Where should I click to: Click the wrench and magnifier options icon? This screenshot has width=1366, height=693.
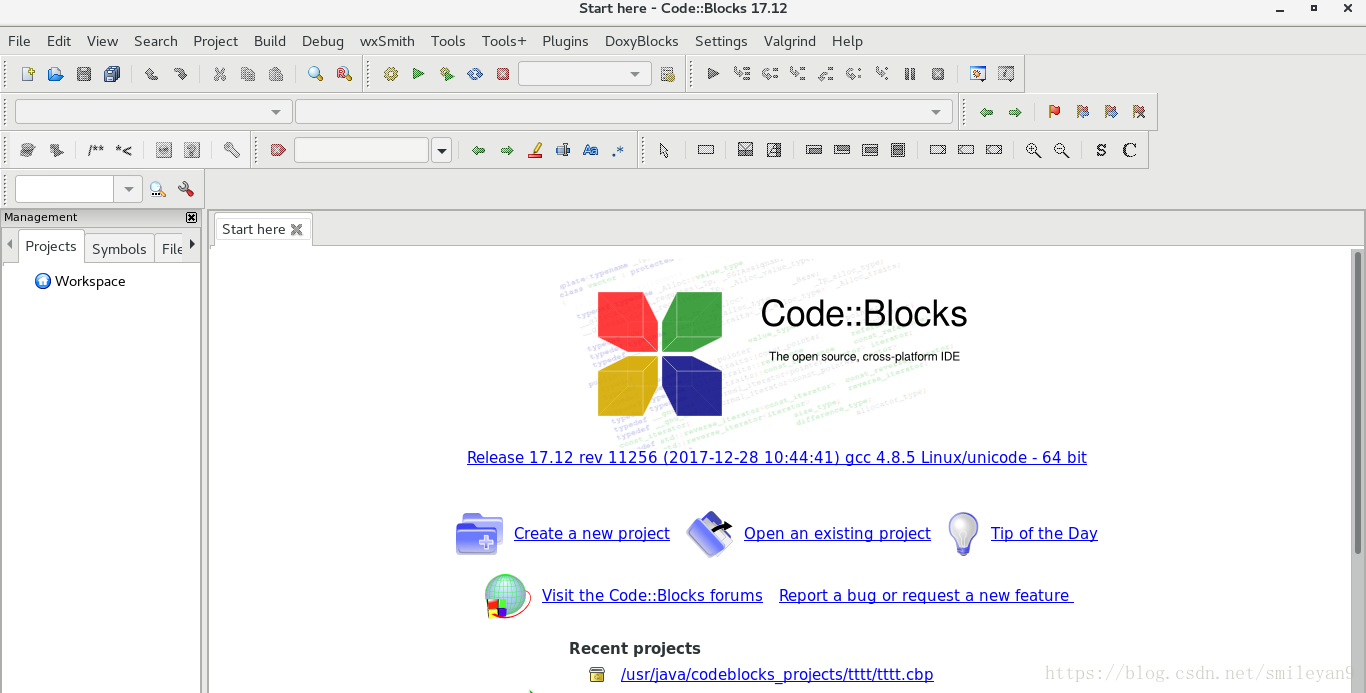(186, 189)
